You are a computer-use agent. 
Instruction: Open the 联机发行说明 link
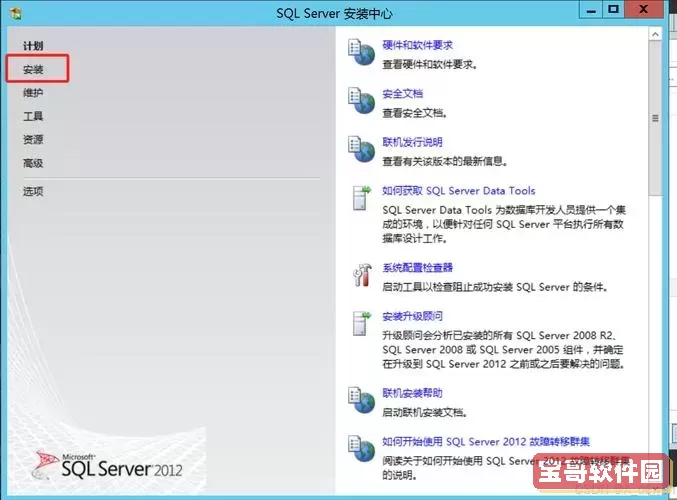click(x=412, y=142)
